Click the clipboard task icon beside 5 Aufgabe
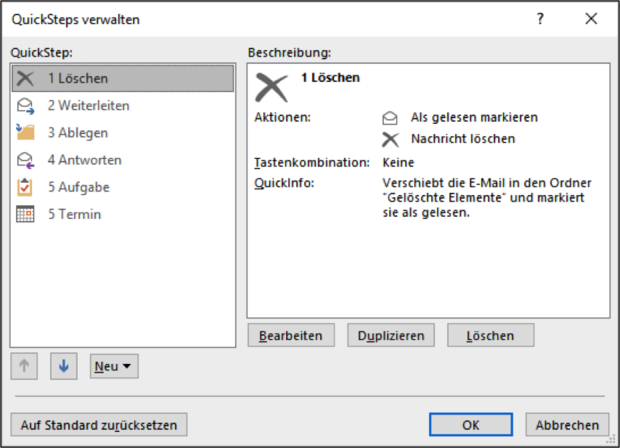620x448 pixels. point(25,187)
